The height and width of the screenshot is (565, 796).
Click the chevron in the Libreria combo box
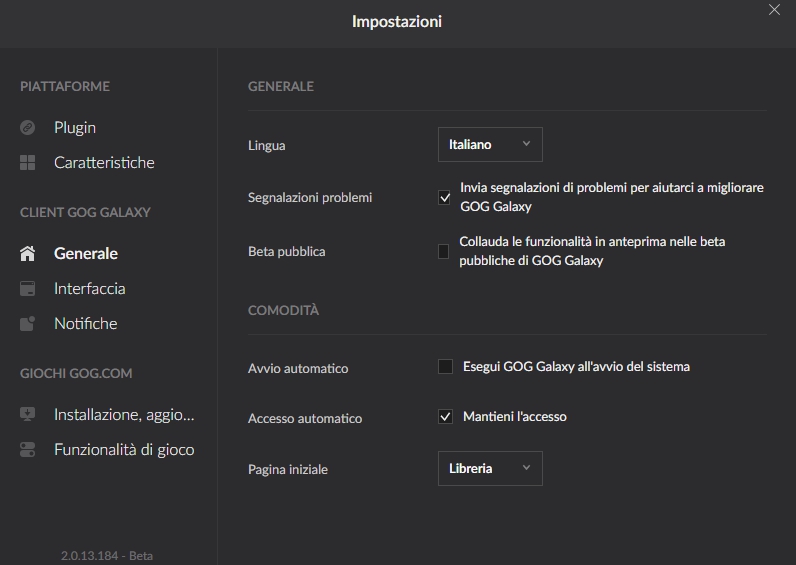(526, 468)
